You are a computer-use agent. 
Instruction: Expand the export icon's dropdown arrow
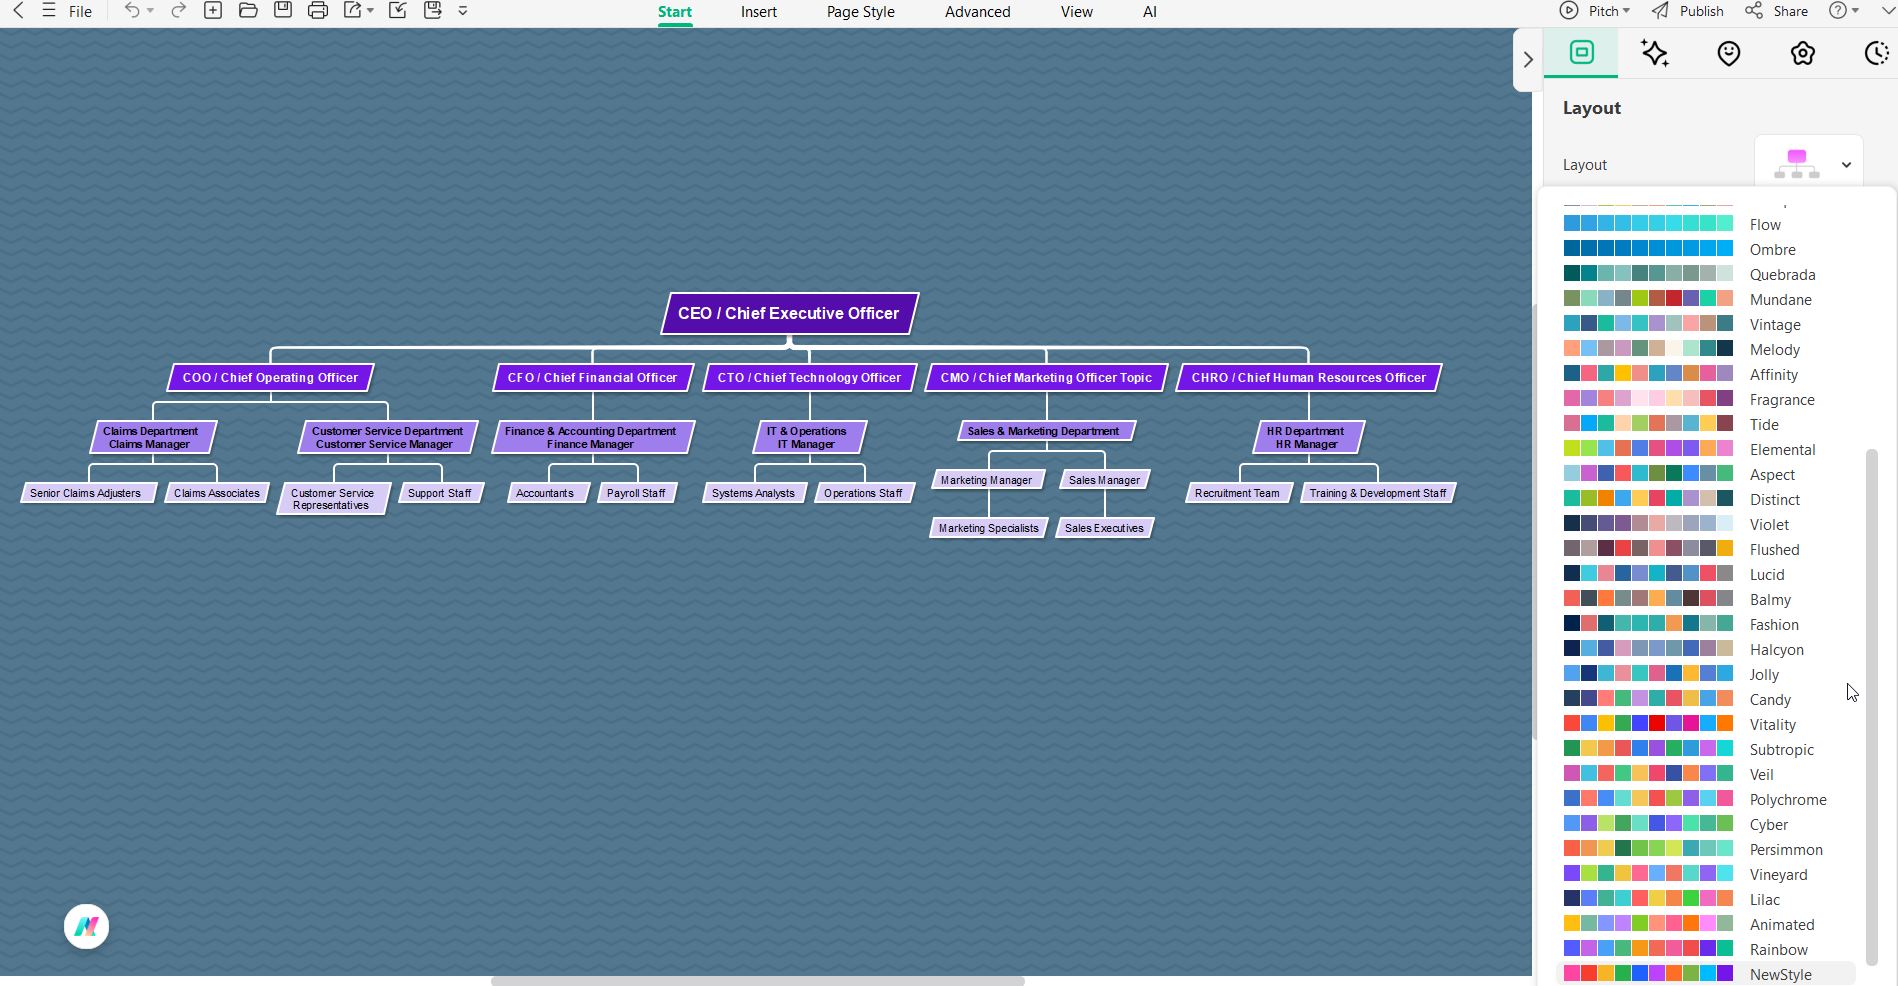tap(370, 11)
